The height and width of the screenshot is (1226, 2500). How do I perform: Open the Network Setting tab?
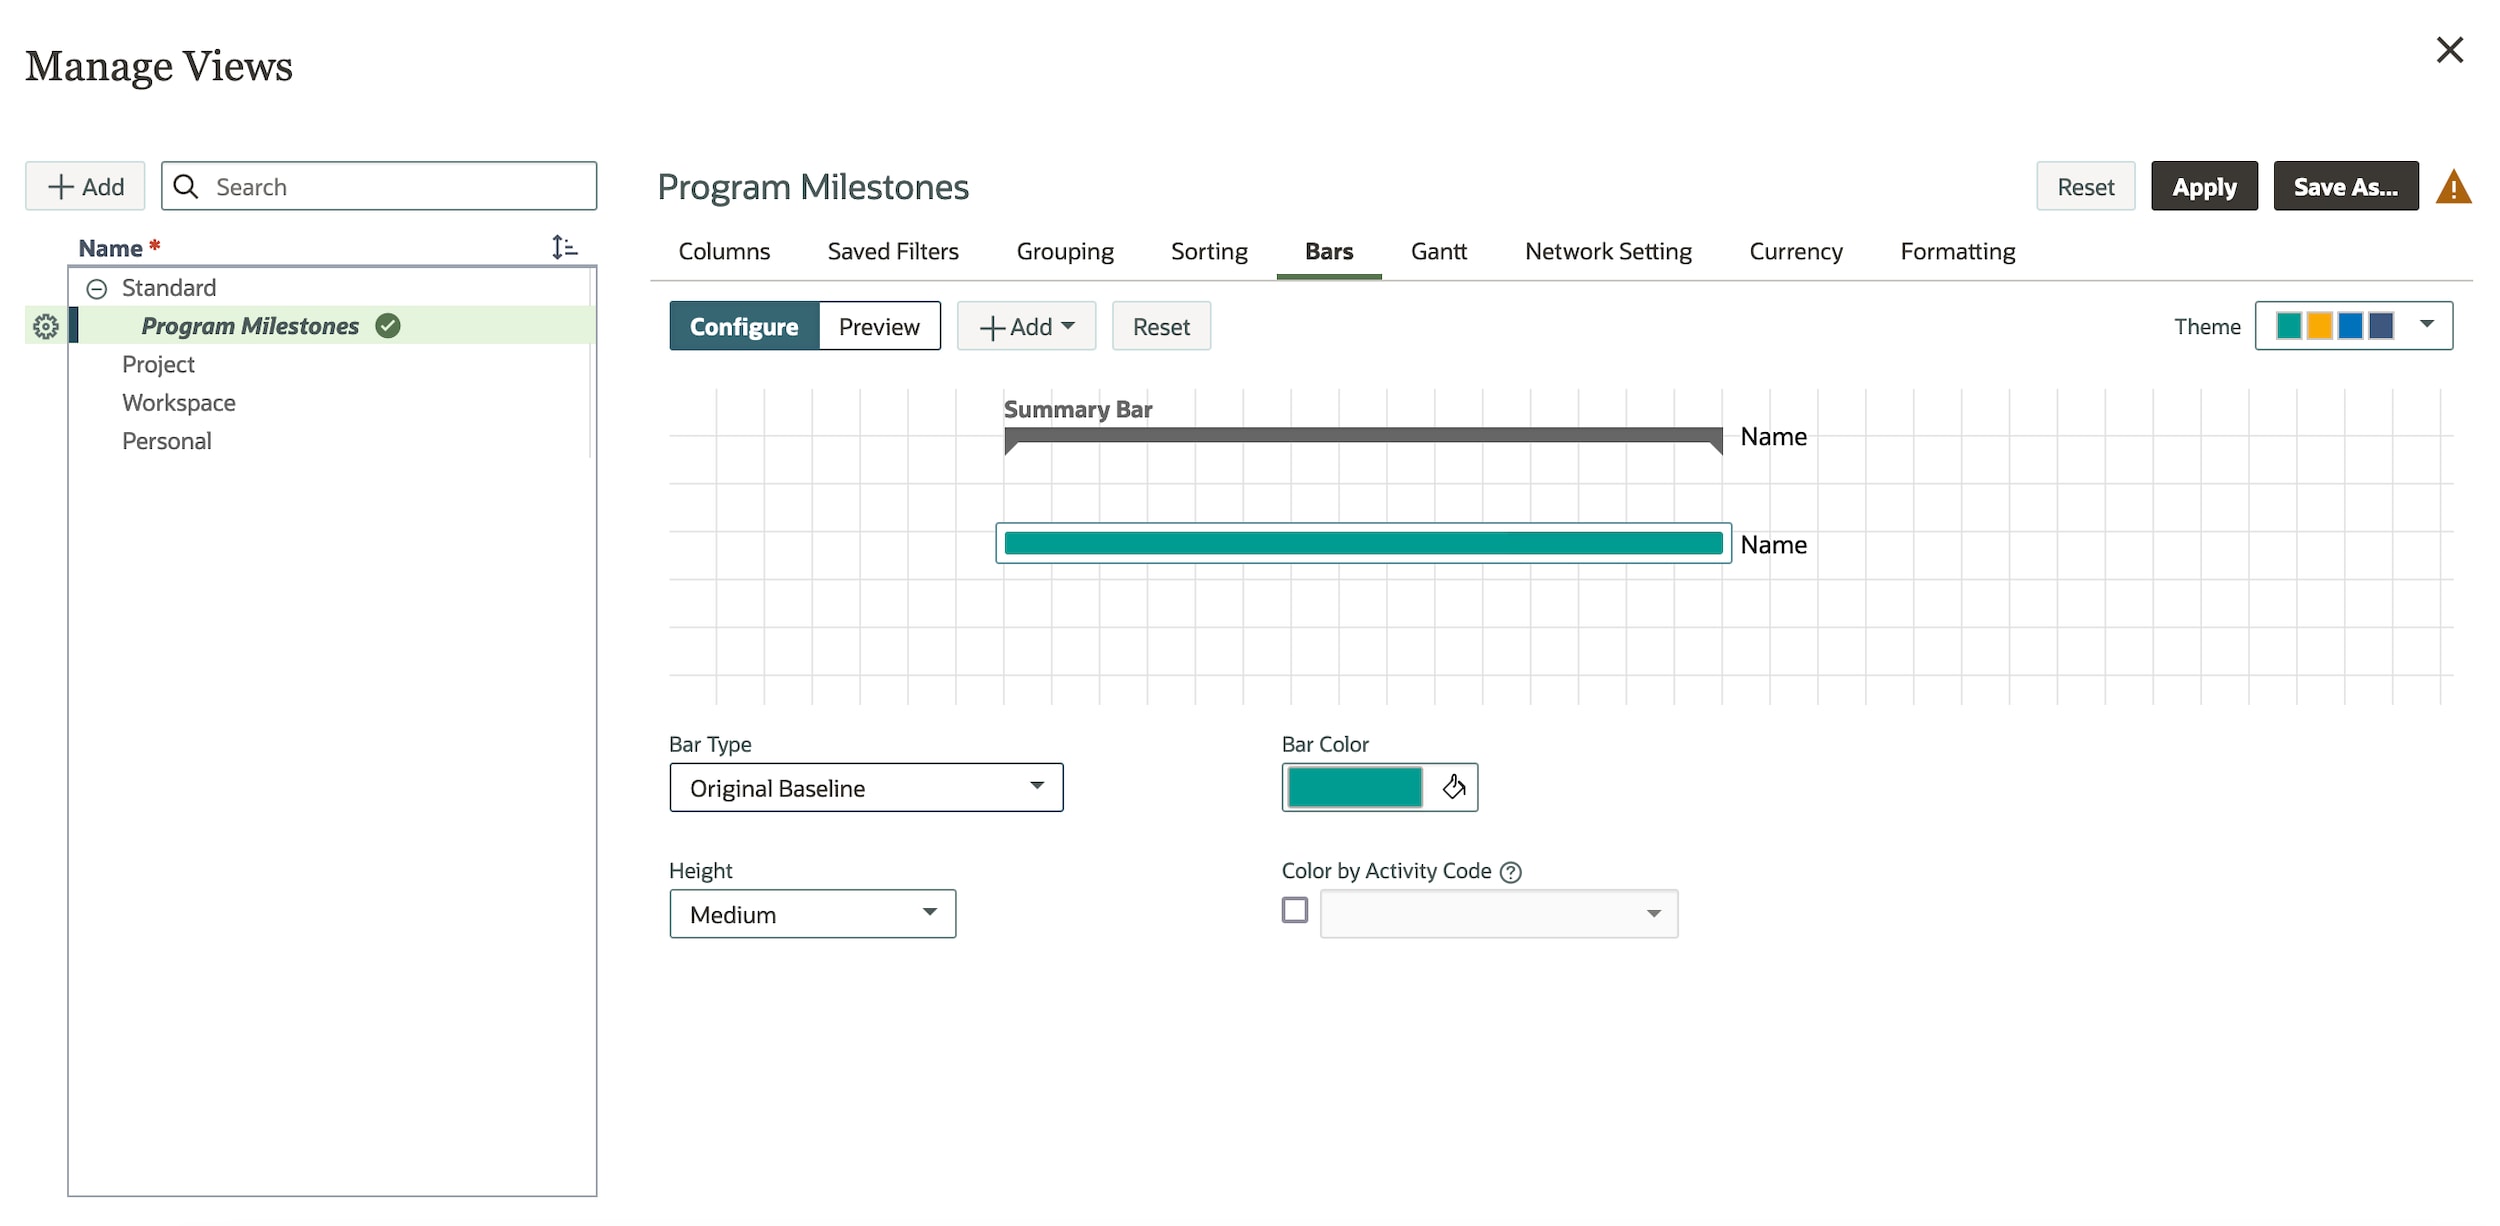pos(1608,252)
